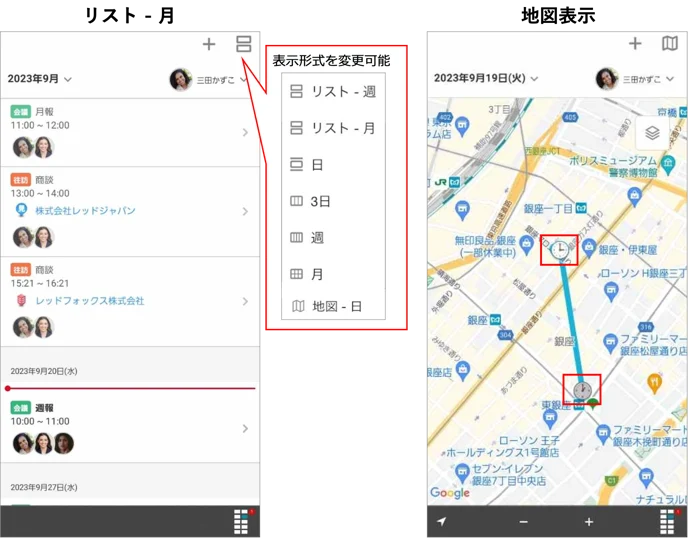Open the 三田かずこ user dropdown in list view

point(222,80)
